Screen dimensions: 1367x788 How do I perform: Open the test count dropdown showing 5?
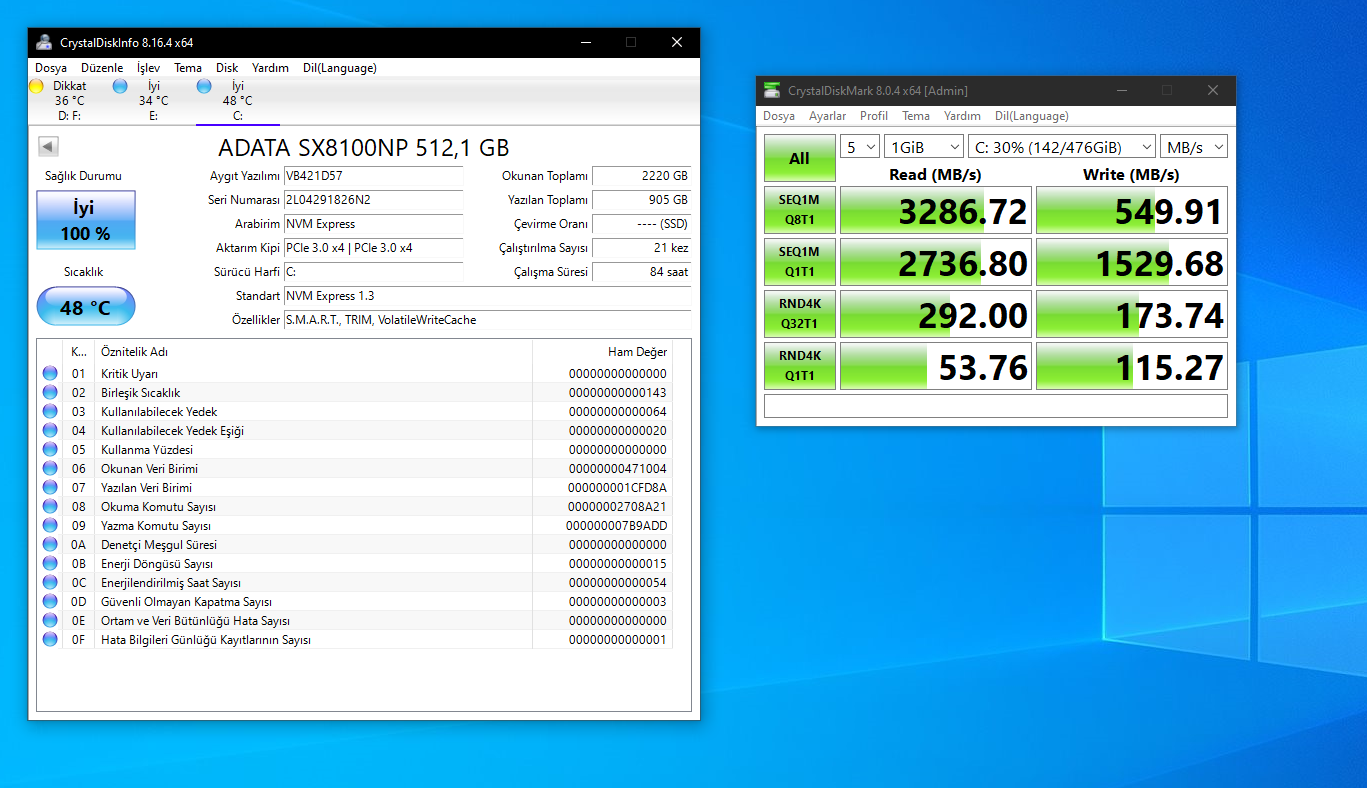(x=859, y=147)
